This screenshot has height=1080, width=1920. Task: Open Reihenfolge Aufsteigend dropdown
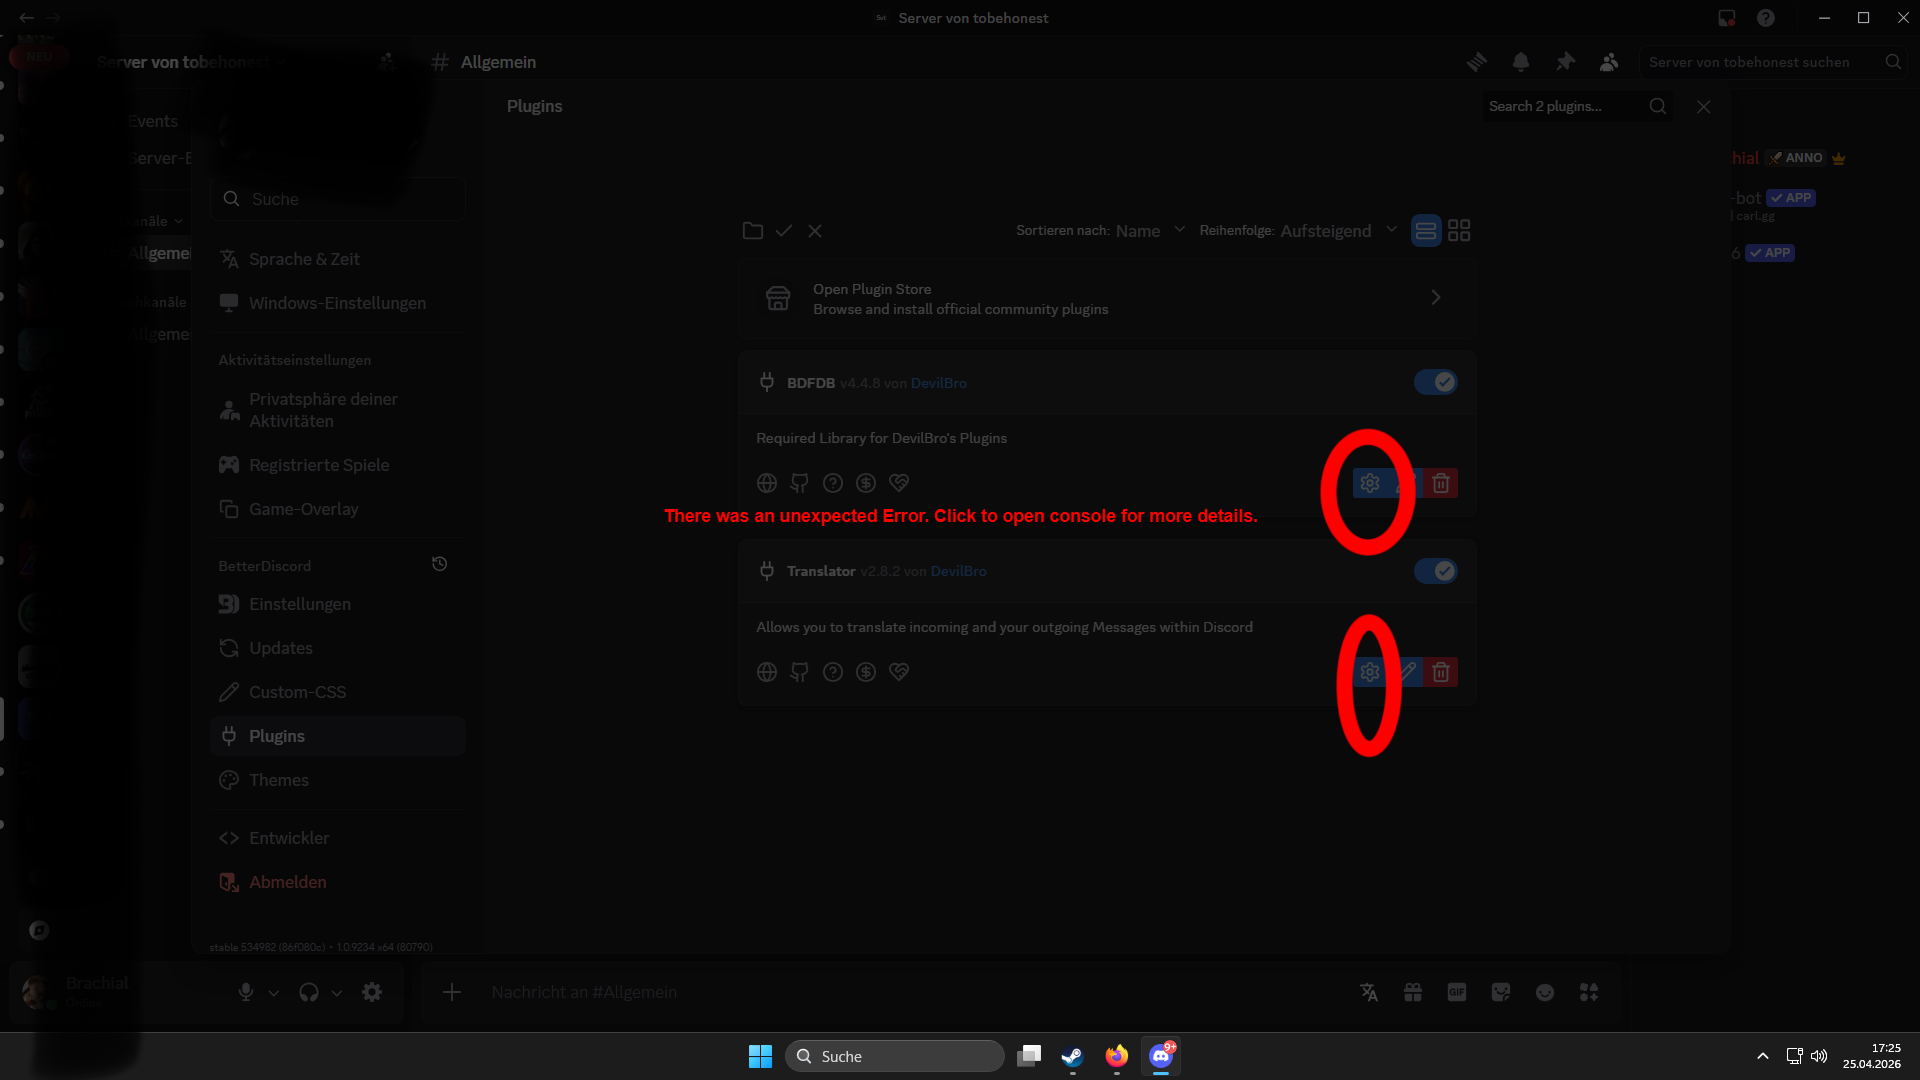point(1338,231)
